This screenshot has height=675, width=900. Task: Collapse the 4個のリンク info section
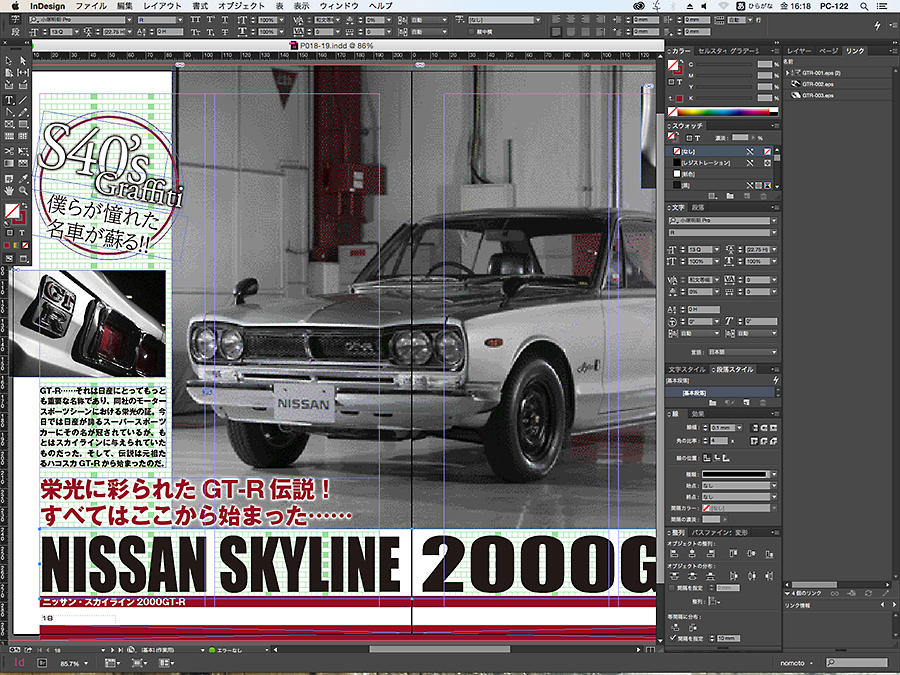[x=788, y=593]
